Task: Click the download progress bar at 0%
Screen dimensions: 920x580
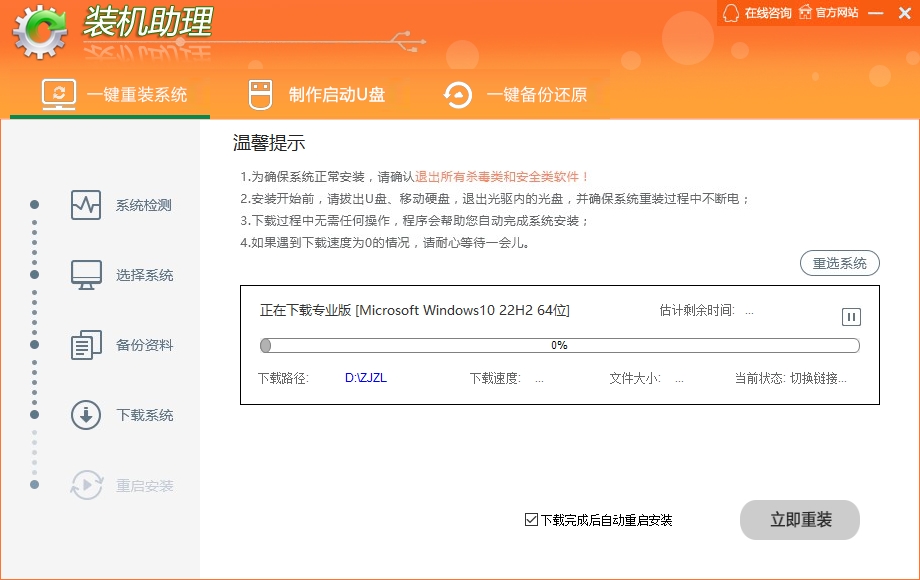Action: click(x=560, y=345)
